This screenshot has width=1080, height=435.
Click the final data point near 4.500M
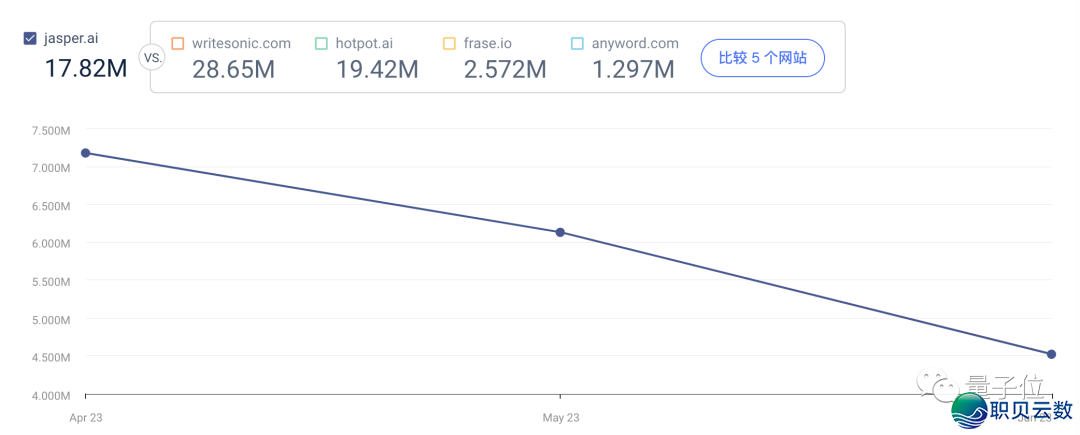point(1051,354)
